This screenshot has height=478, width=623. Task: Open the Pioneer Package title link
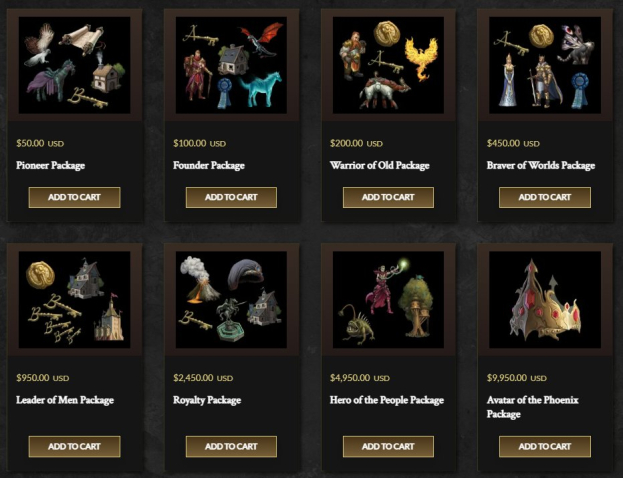(x=50, y=166)
